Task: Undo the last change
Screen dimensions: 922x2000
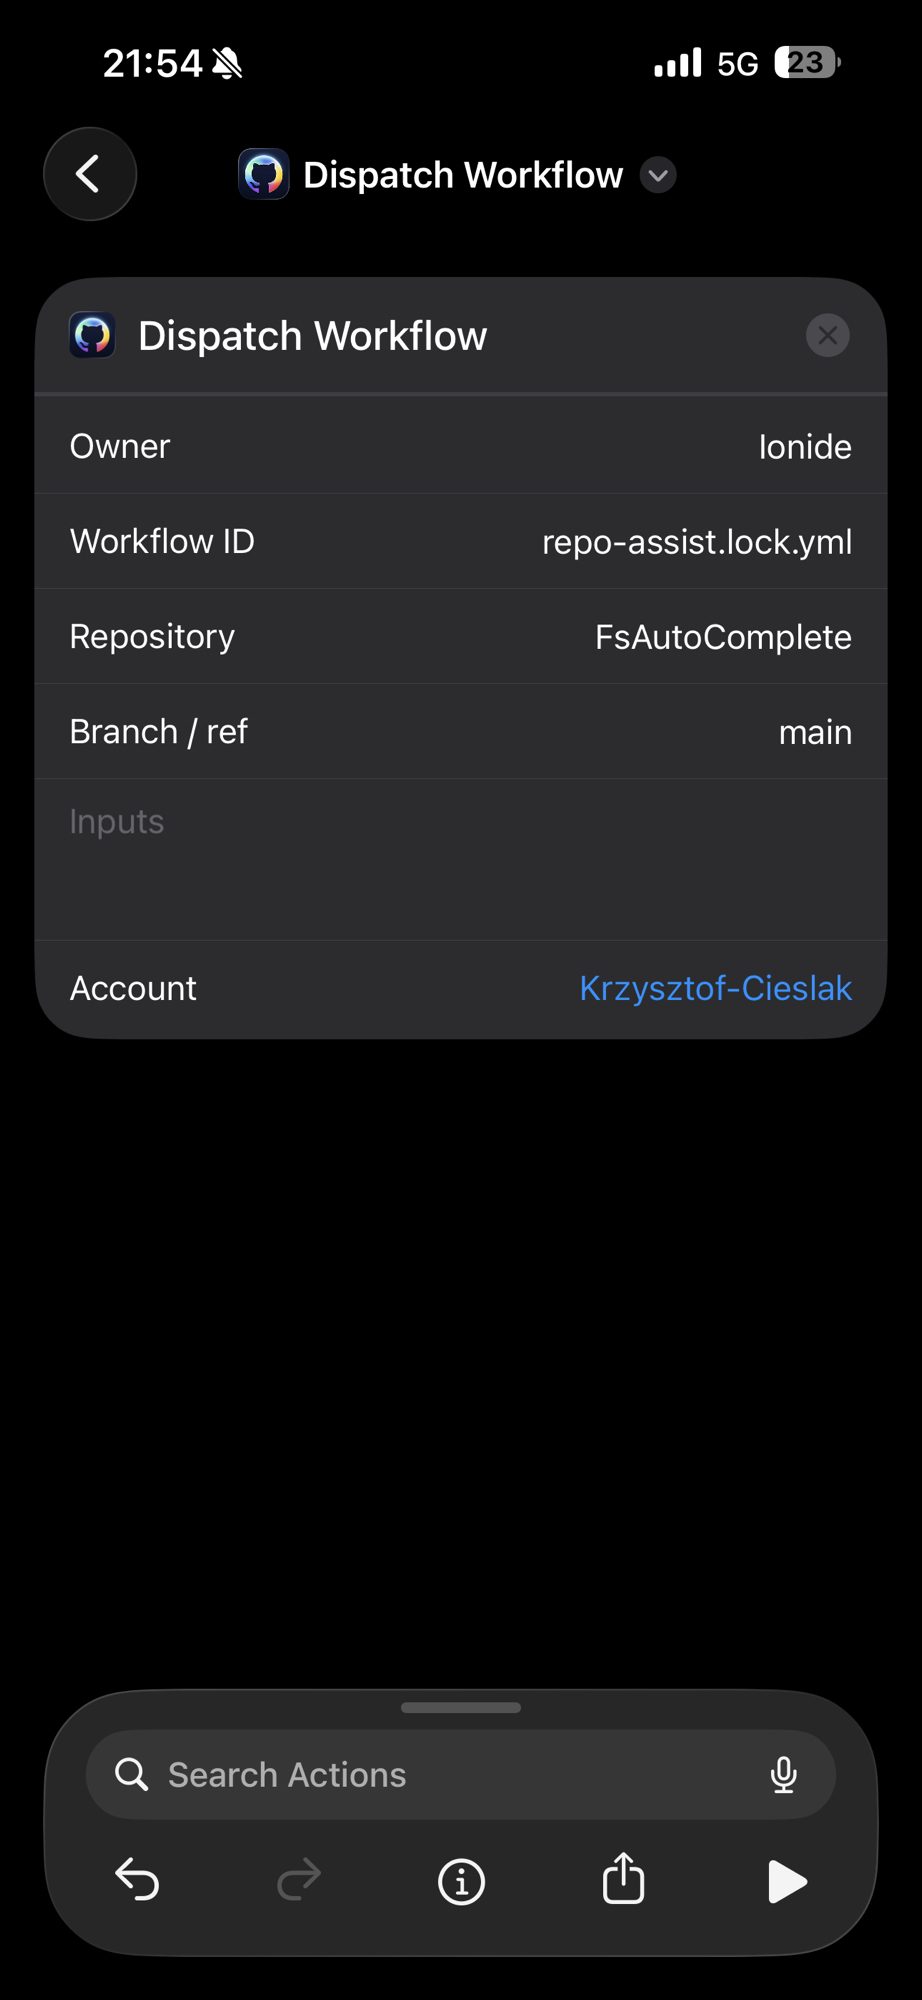Action: (137, 1881)
